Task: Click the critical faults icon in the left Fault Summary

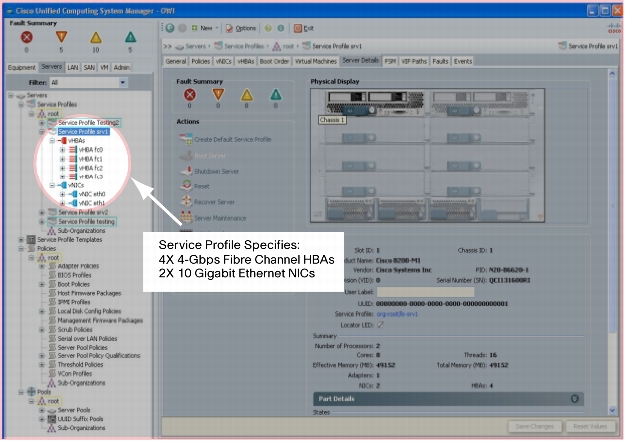Action: click(27, 37)
